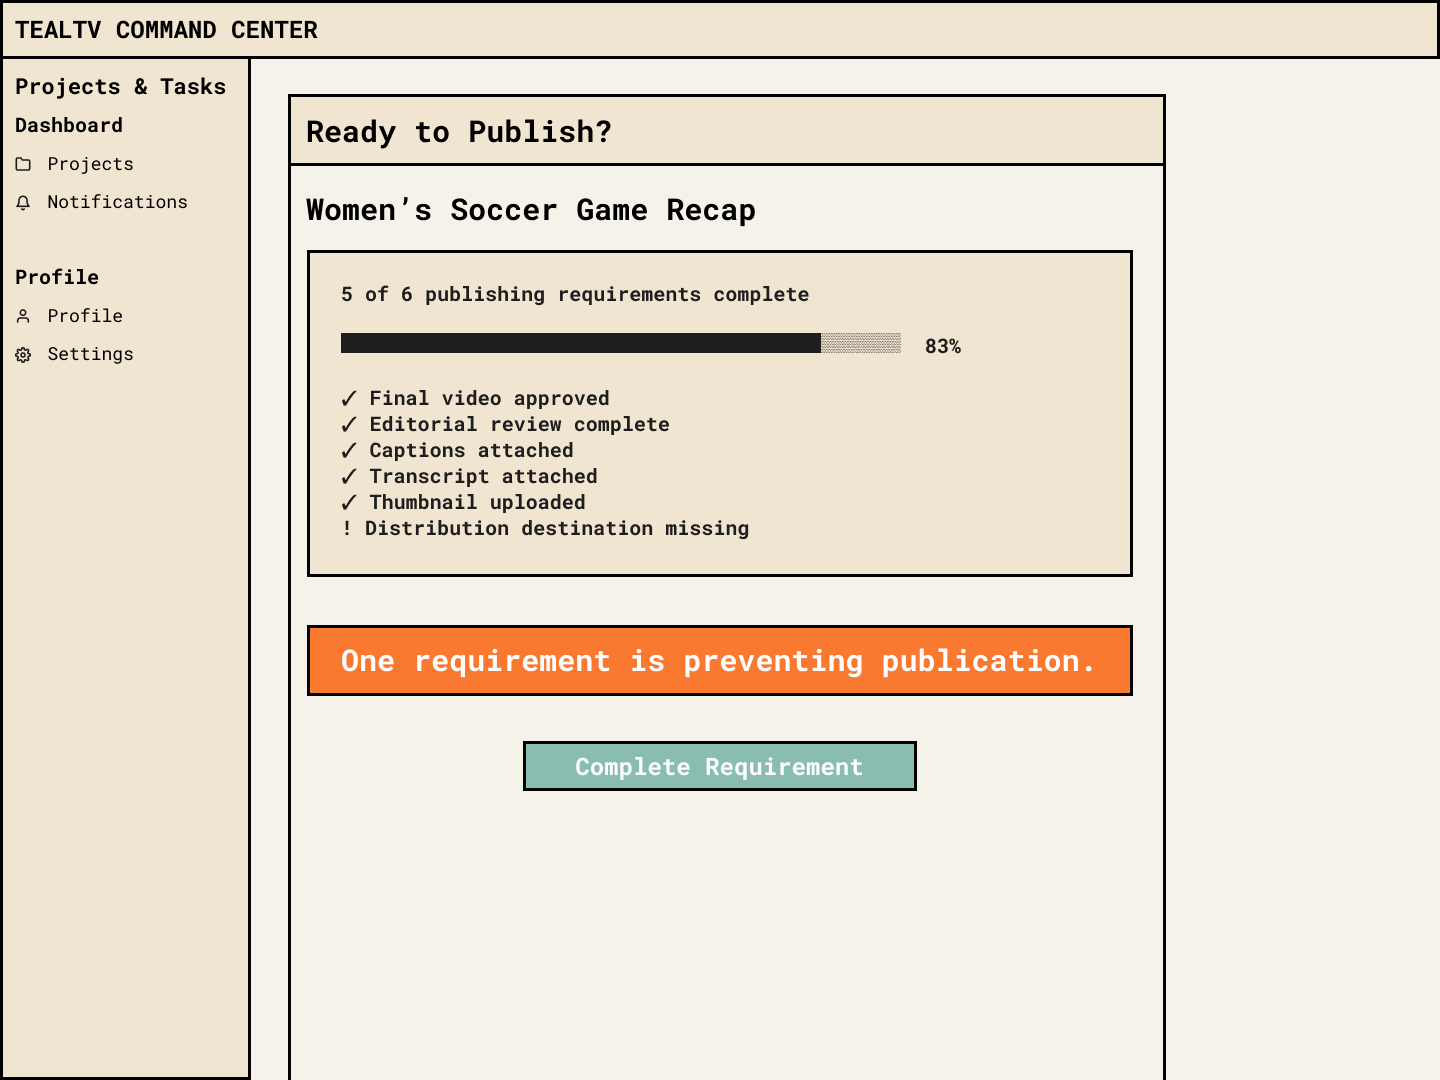Open the Projects menu item
This screenshot has height=1080, width=1440.
pos(90,164)
